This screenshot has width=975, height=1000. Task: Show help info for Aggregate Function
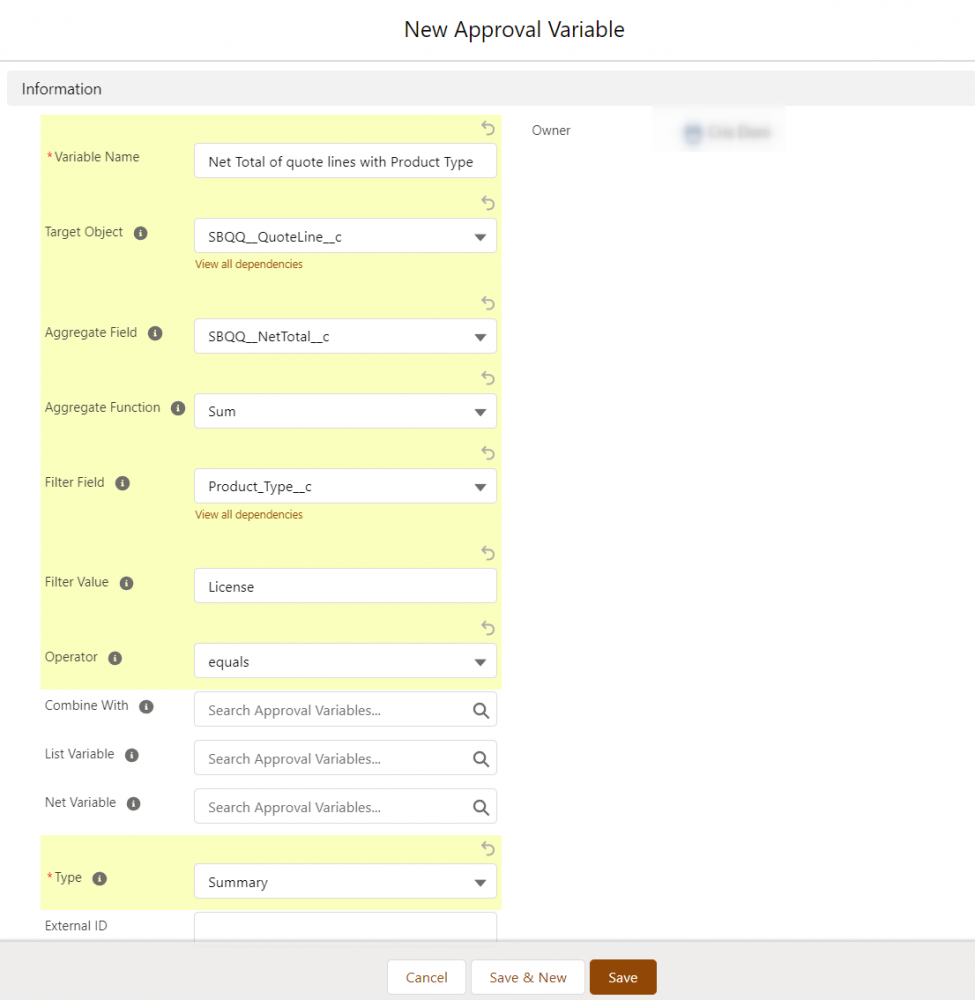tap(178, 408)
